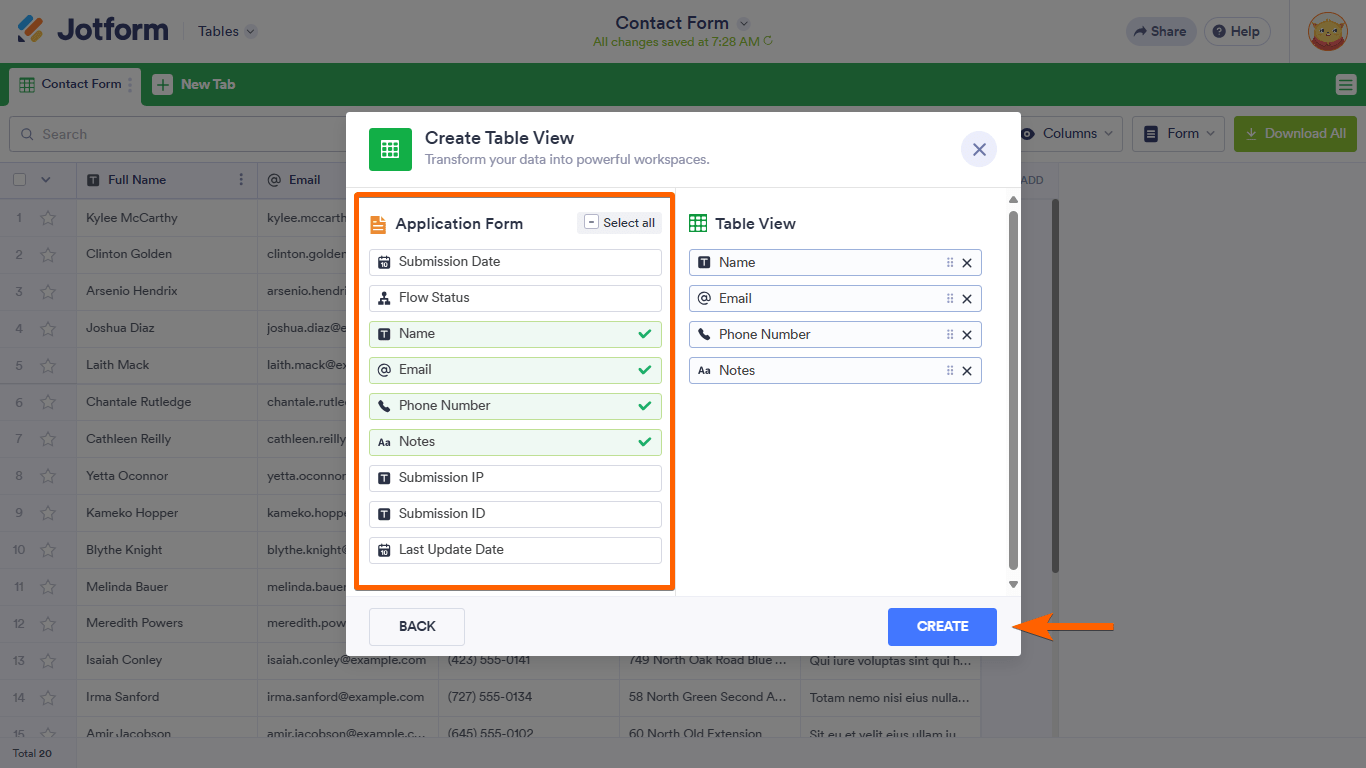
Task: Deselect the checked Name field
Action: (515, 334)
